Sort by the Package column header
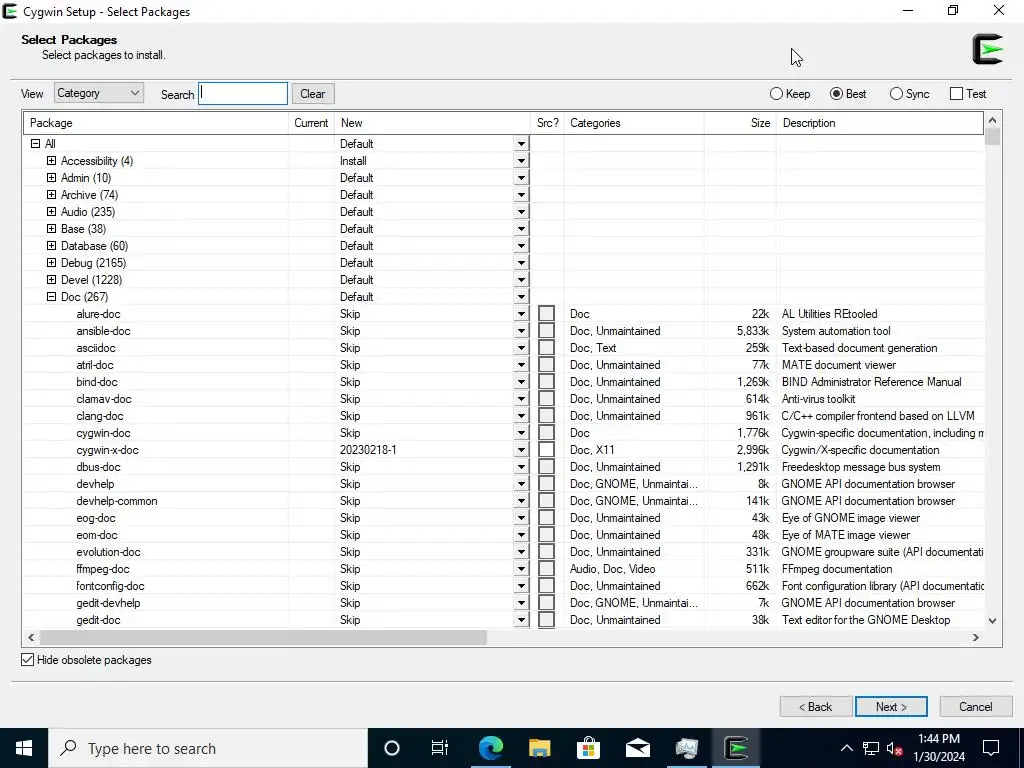This screenshot has width=1024, height=768. pos(156,123)
